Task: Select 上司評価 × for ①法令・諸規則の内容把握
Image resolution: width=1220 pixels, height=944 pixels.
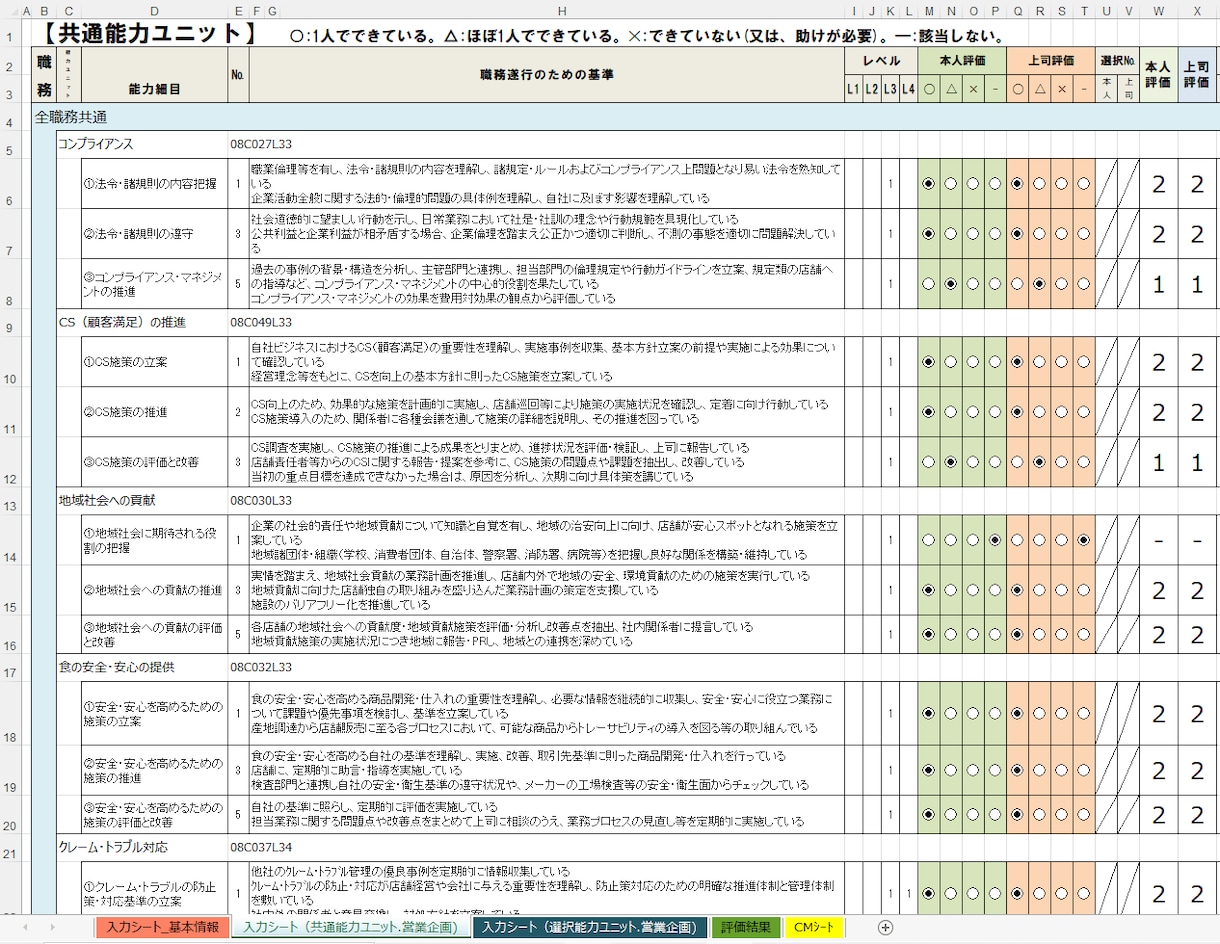Action: pos(1062,184)
